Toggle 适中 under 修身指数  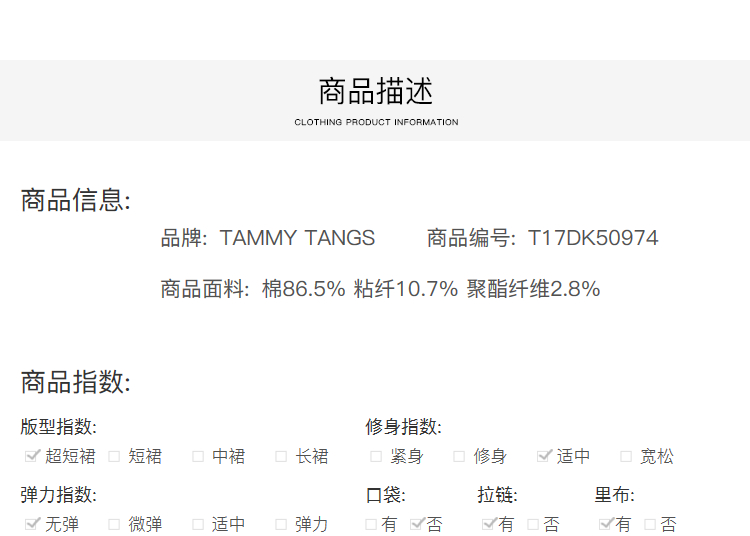(544, 456)
